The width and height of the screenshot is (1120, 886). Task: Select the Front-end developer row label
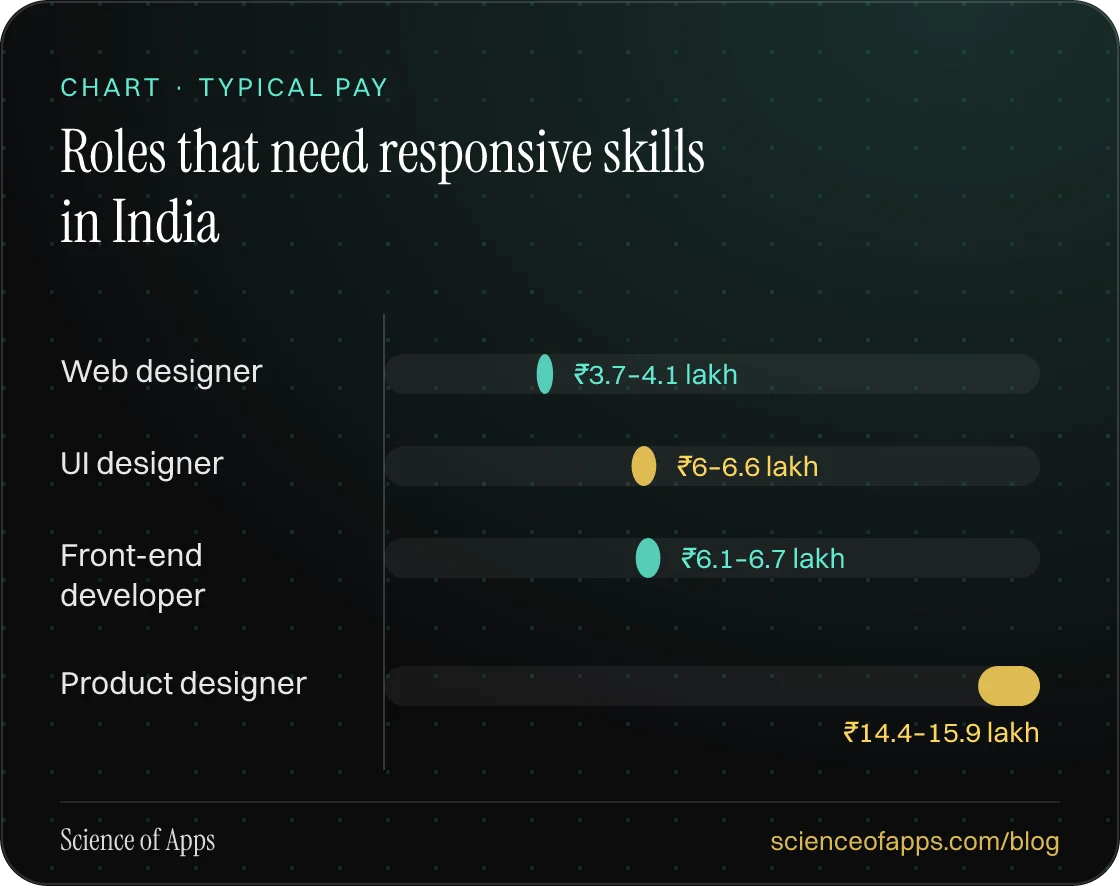(133, 575)
